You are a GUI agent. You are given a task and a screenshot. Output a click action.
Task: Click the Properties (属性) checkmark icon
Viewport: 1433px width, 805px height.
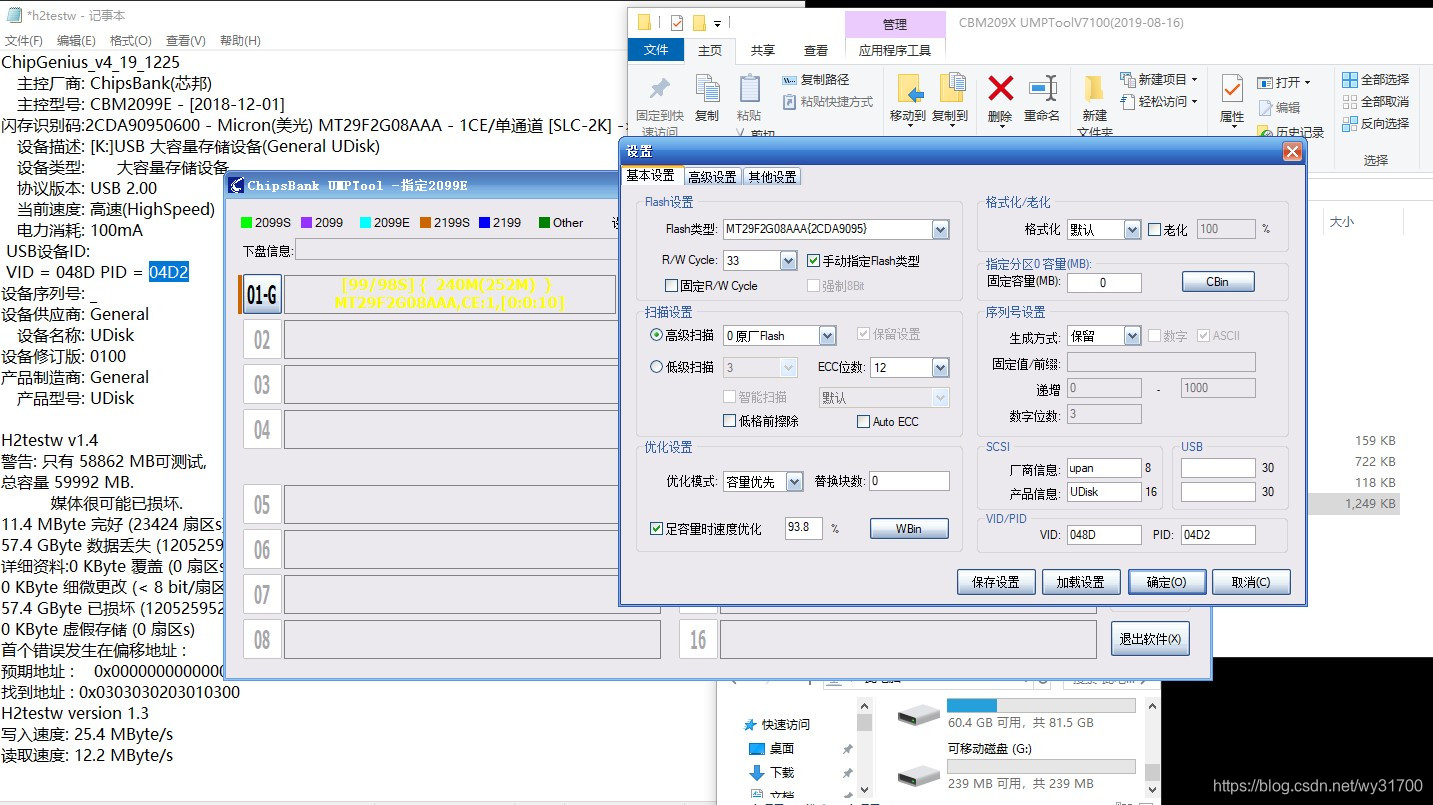point(1232,88)
